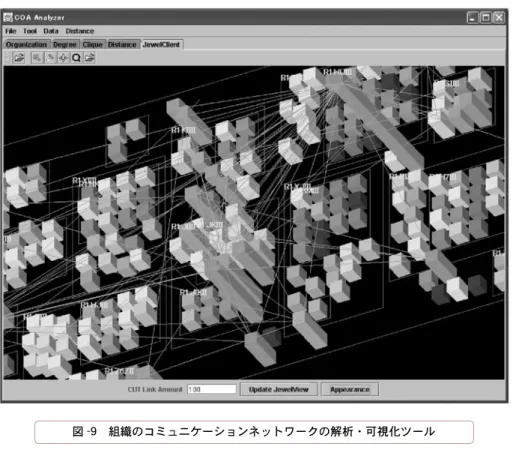Switch to the Clique tab
The height and width of the screenshot is (450, 513).
pyautogui.click(x=93, y=44)
